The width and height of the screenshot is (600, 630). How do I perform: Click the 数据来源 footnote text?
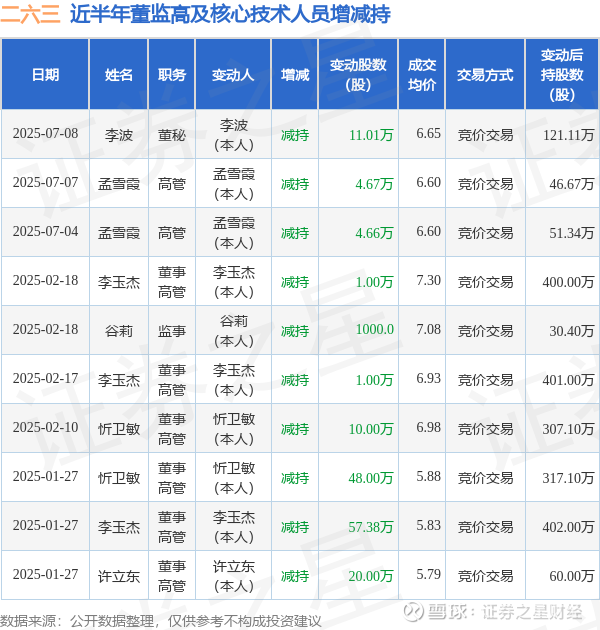(161, 621)
